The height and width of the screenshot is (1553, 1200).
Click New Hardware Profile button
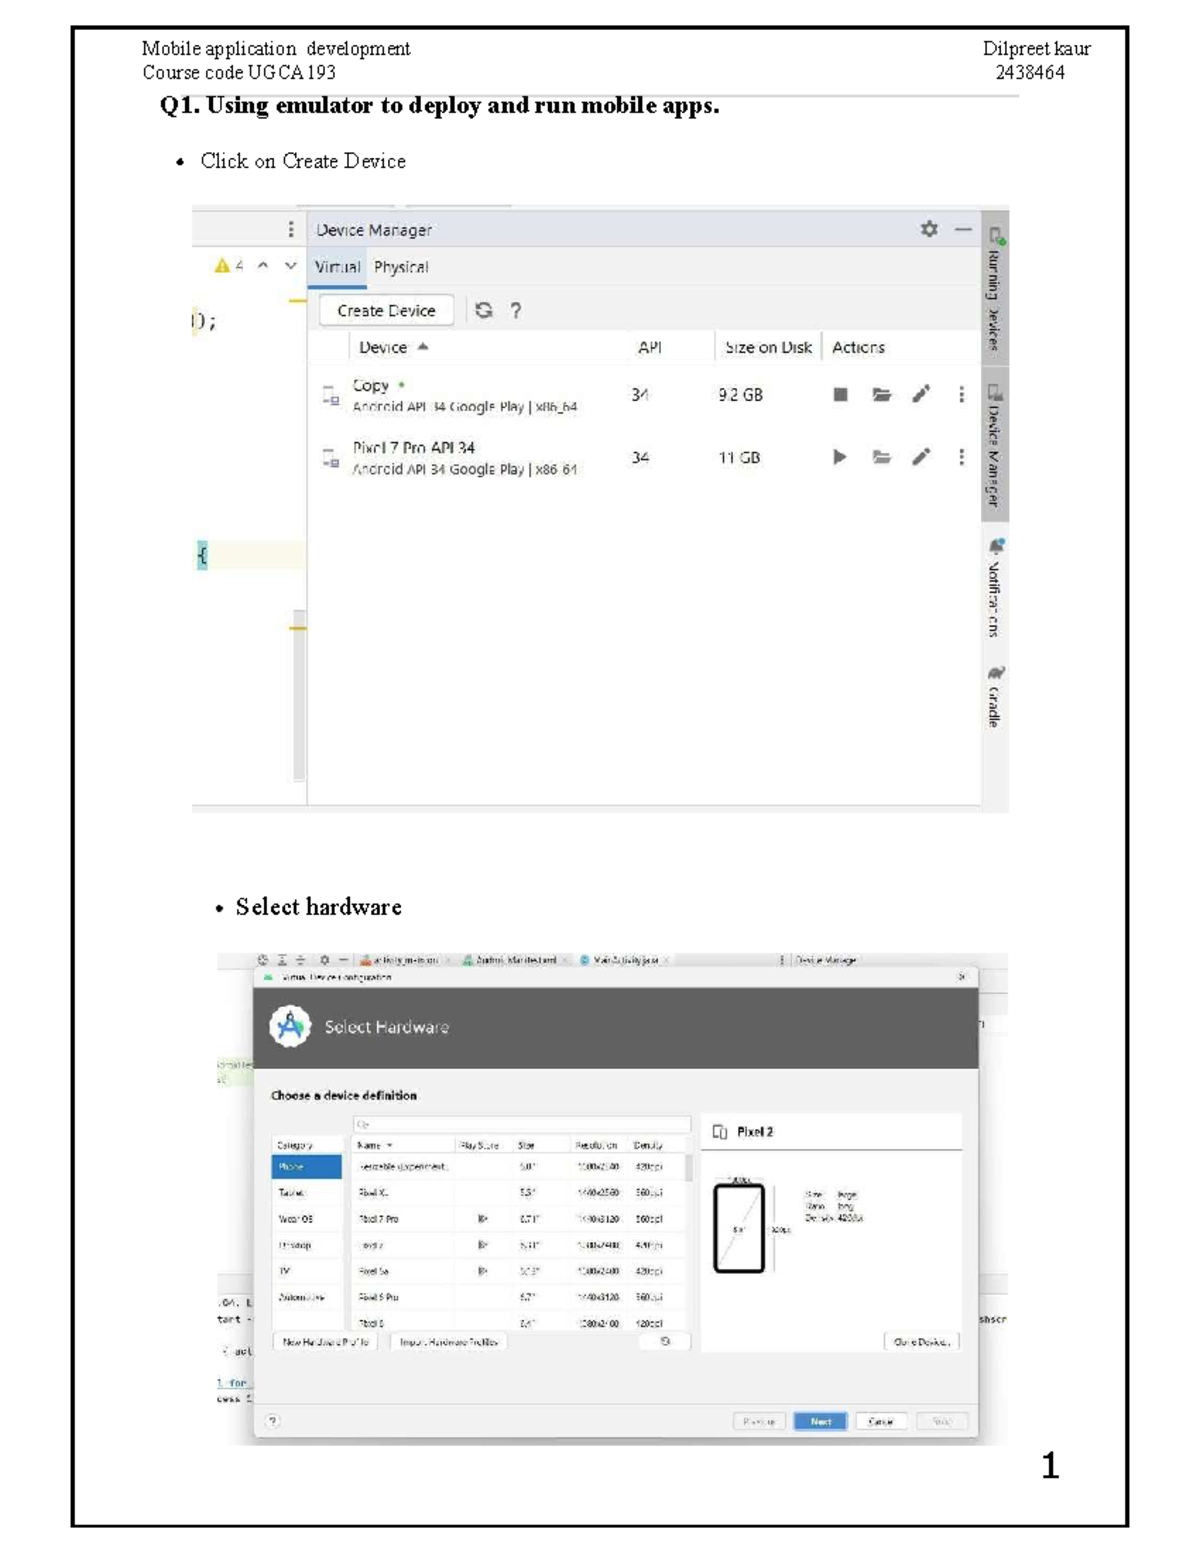pyautogui.click(x=325, y=1342)
